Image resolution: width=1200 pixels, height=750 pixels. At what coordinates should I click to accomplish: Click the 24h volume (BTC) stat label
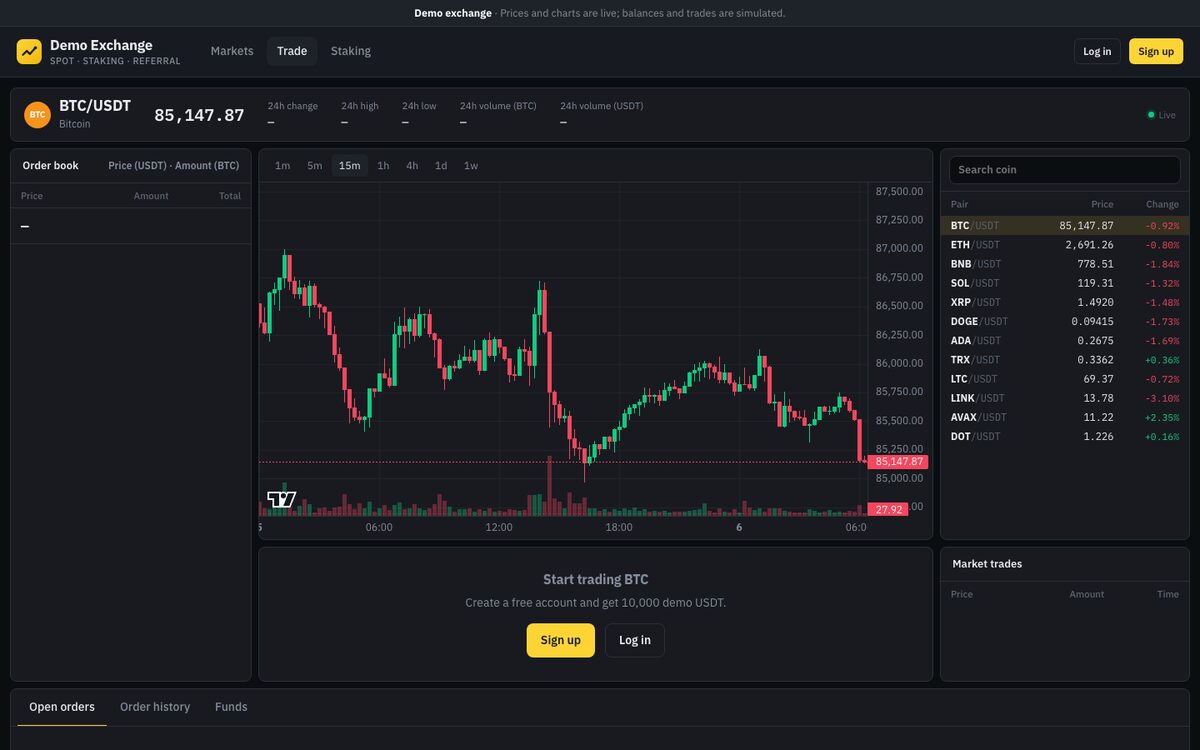pyautogui.click(x=498, y=106)
